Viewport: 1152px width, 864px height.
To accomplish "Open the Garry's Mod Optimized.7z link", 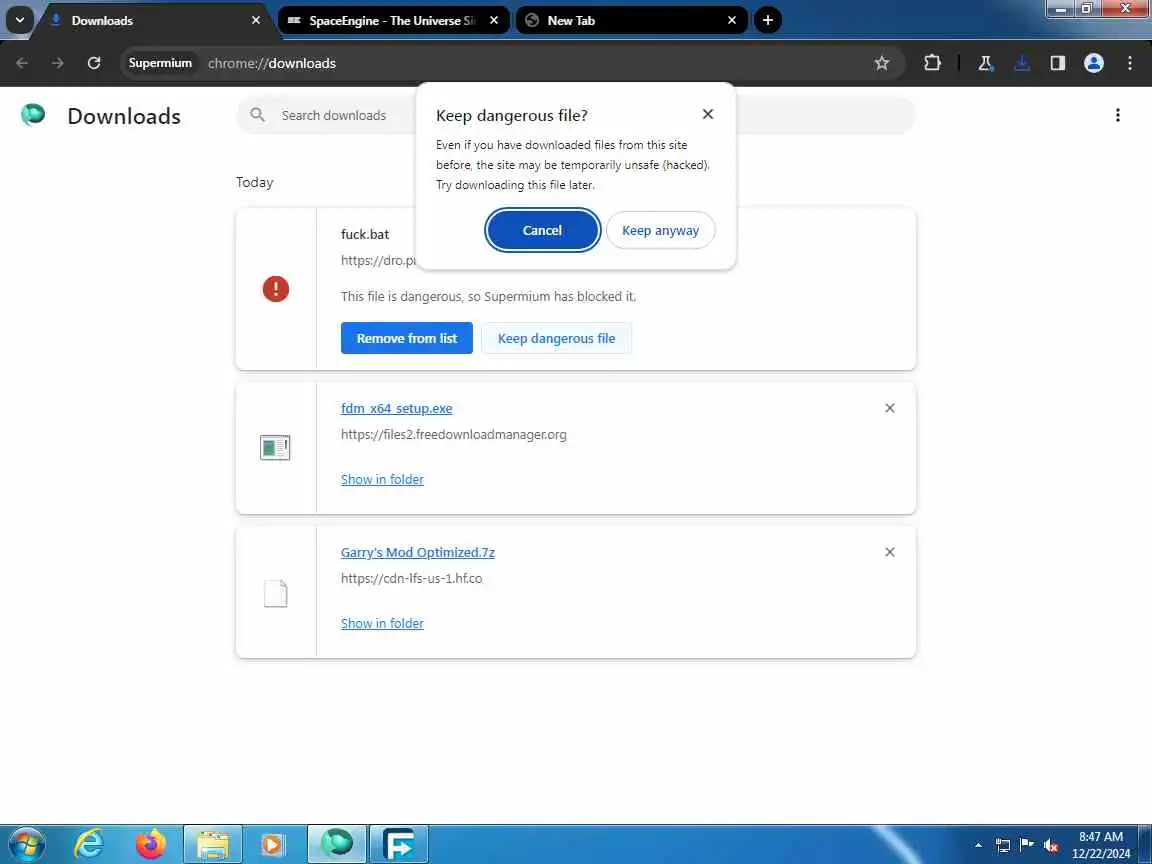I will click(x=417, y=552).
